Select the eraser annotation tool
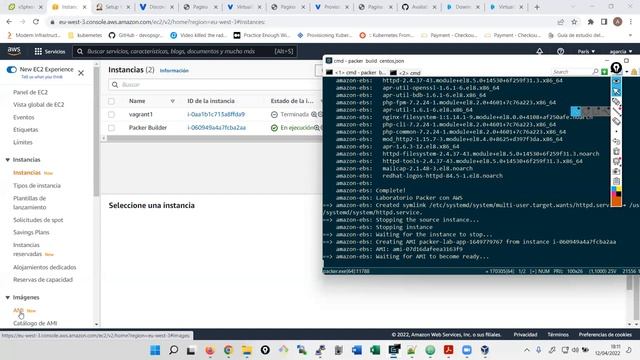640x360 pixels. (616, 121)
